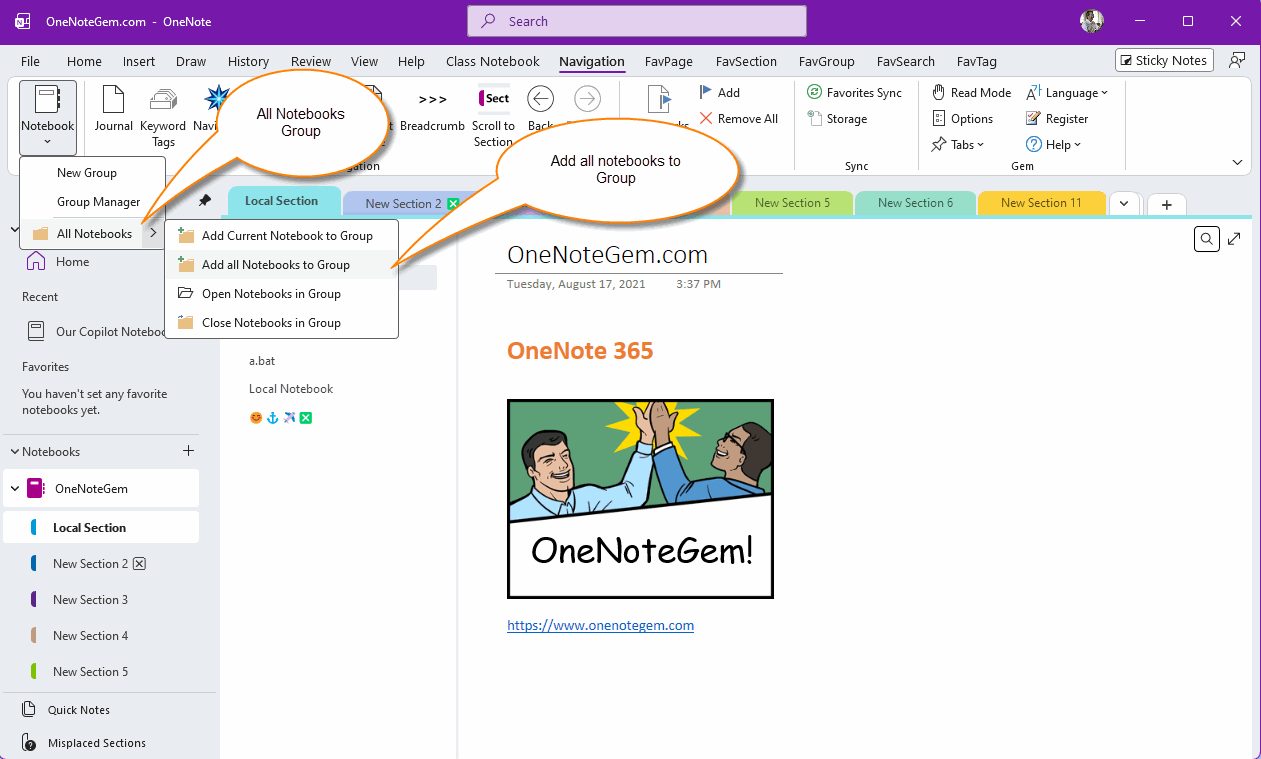This screenshot has width=1261, height=759.
Task: Switch to New Section 6 tab
Action: (915, 203)
